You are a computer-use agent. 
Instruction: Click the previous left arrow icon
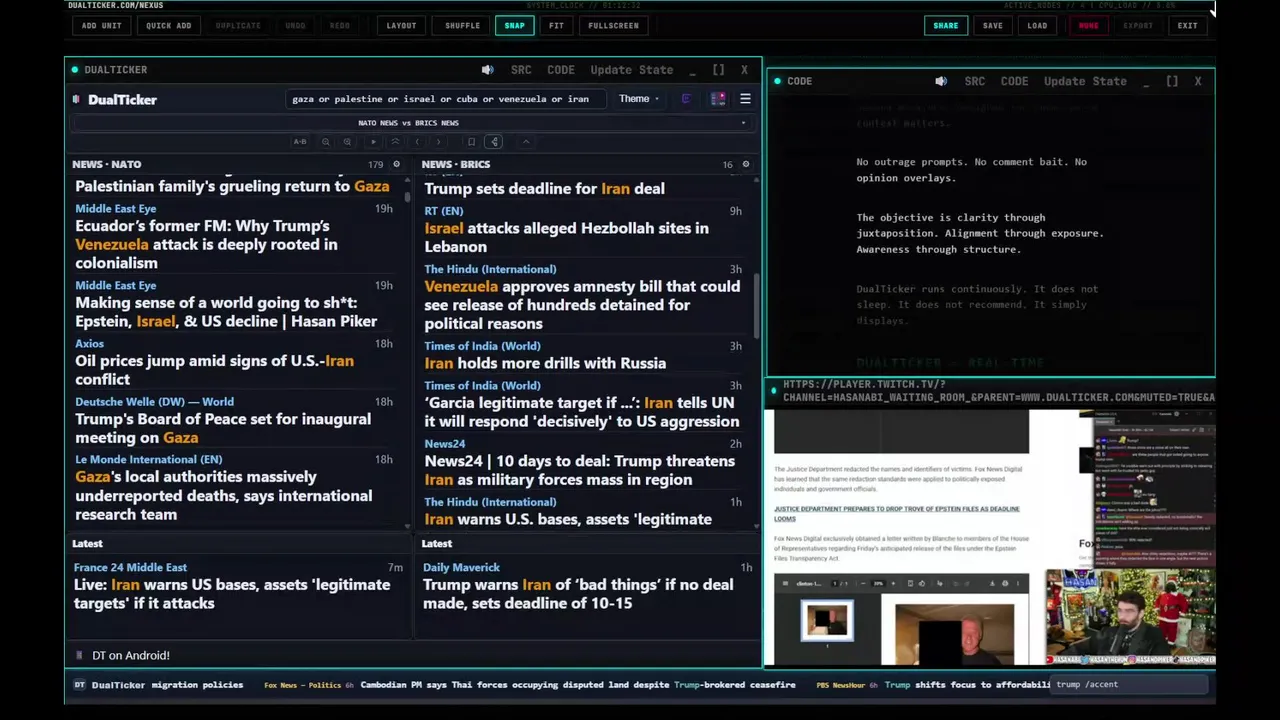(417, 142)
